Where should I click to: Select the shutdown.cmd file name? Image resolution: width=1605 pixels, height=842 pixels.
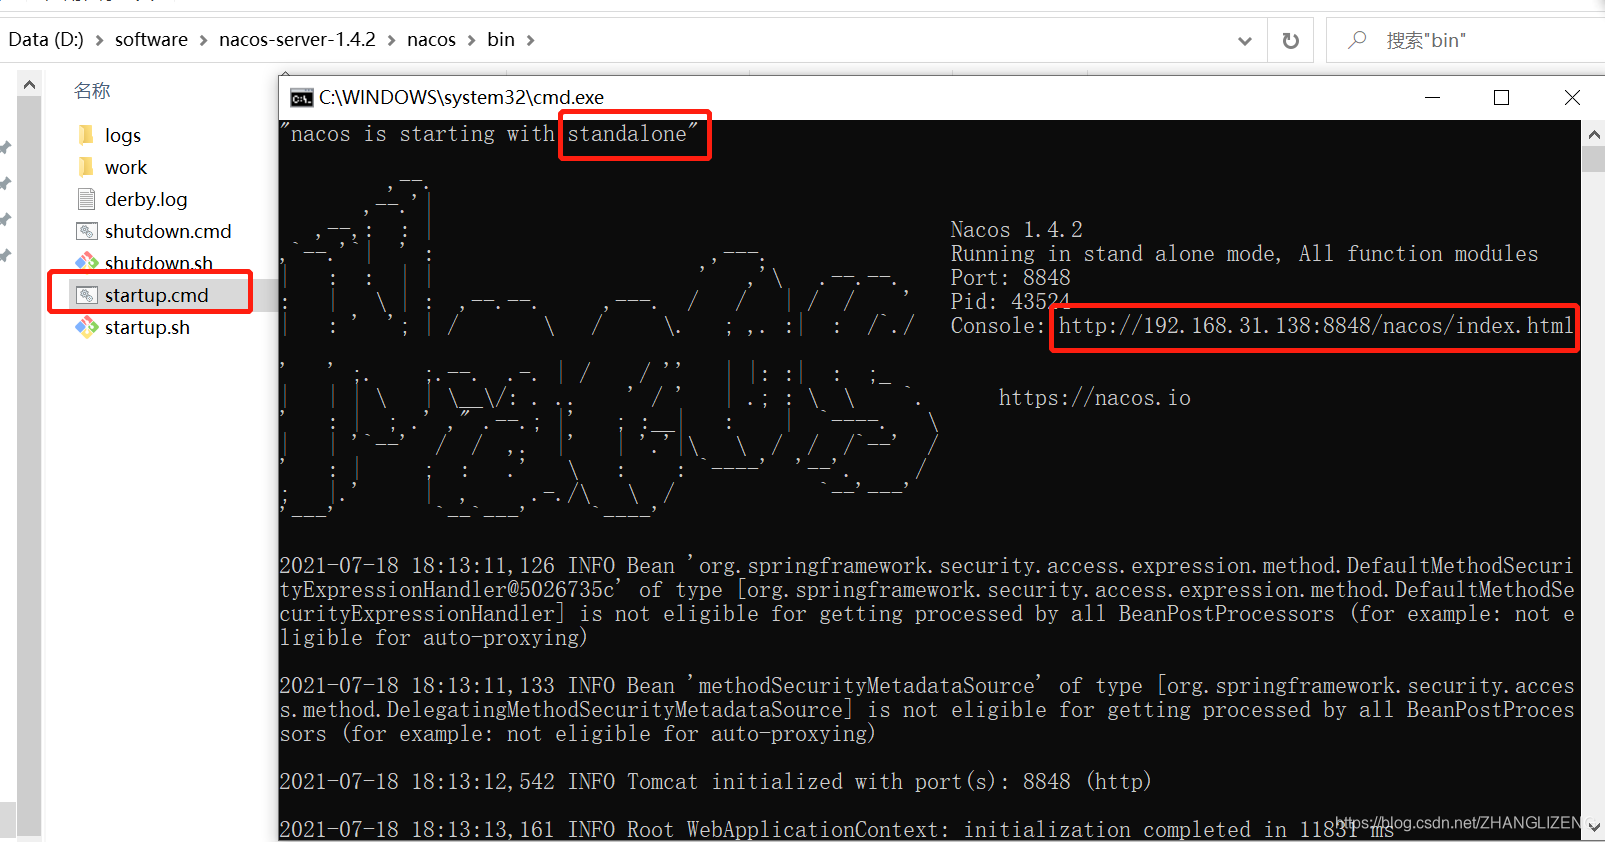click(x=168, y=231)
